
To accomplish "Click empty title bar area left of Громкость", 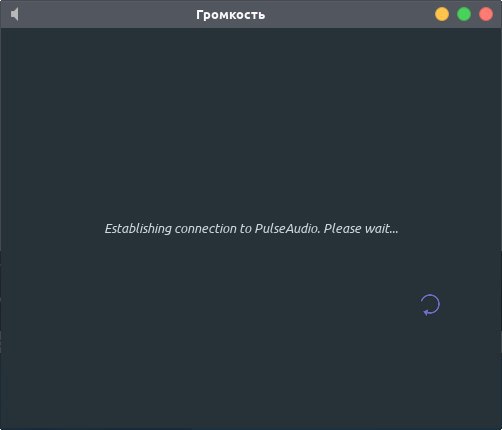I will pyautogui.click(x=107, y=14).
